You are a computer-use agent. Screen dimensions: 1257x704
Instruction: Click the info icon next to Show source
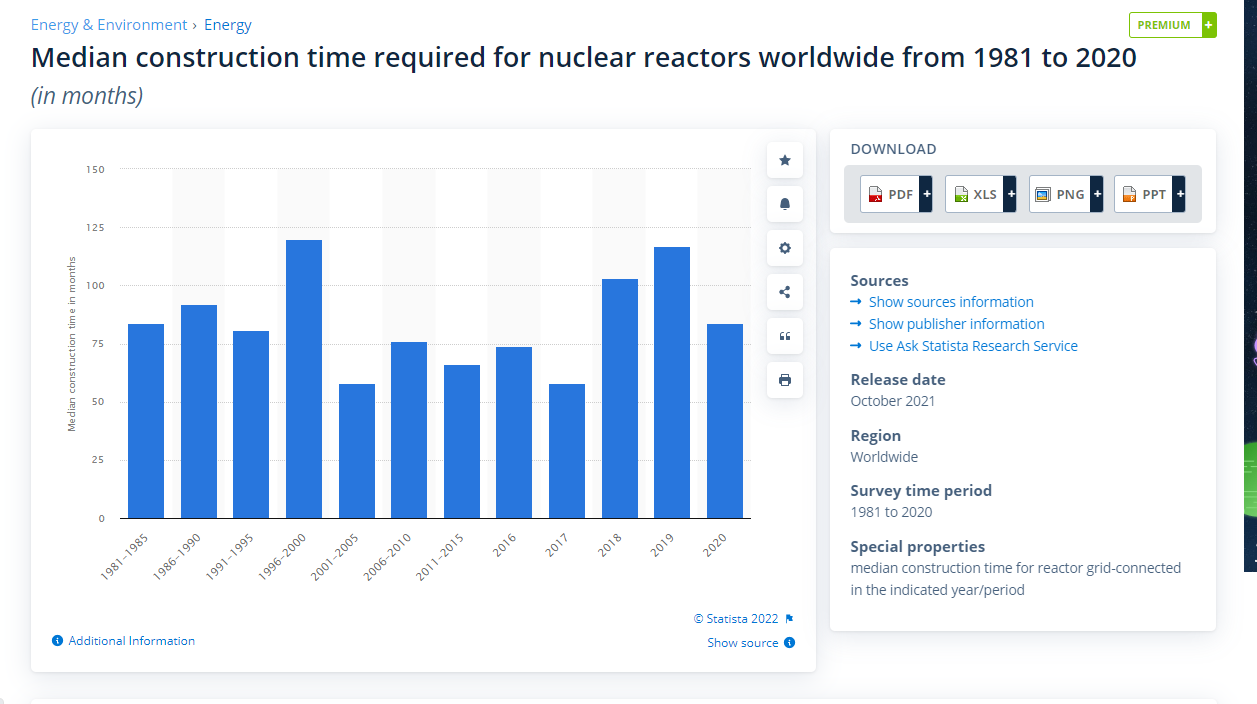pyautogui.click(x=789, y=643)
